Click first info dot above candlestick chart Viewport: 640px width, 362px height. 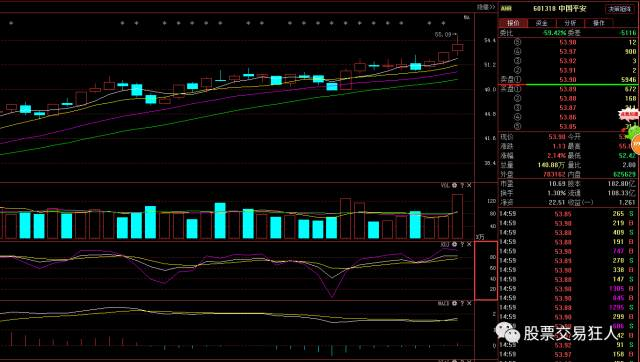coord(11,23)
